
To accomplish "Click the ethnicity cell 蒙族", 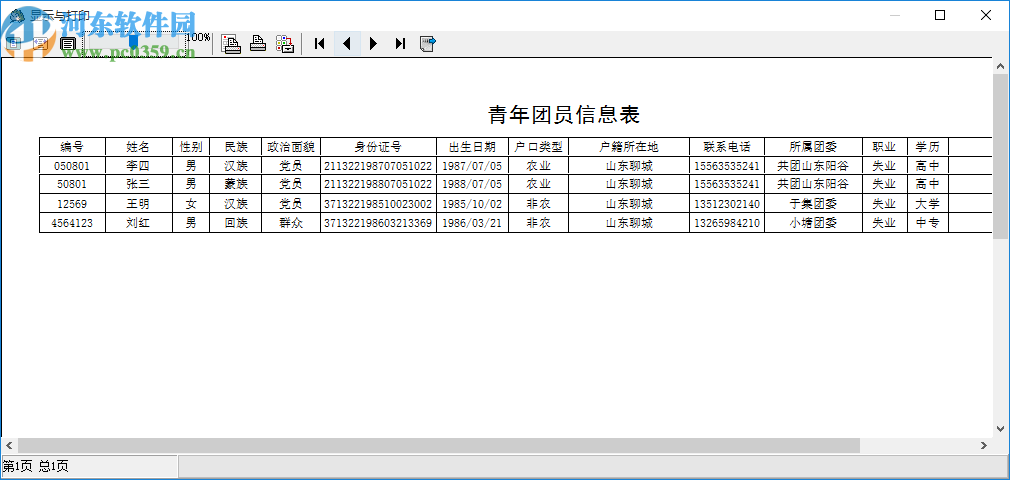I will pos(236,184).
